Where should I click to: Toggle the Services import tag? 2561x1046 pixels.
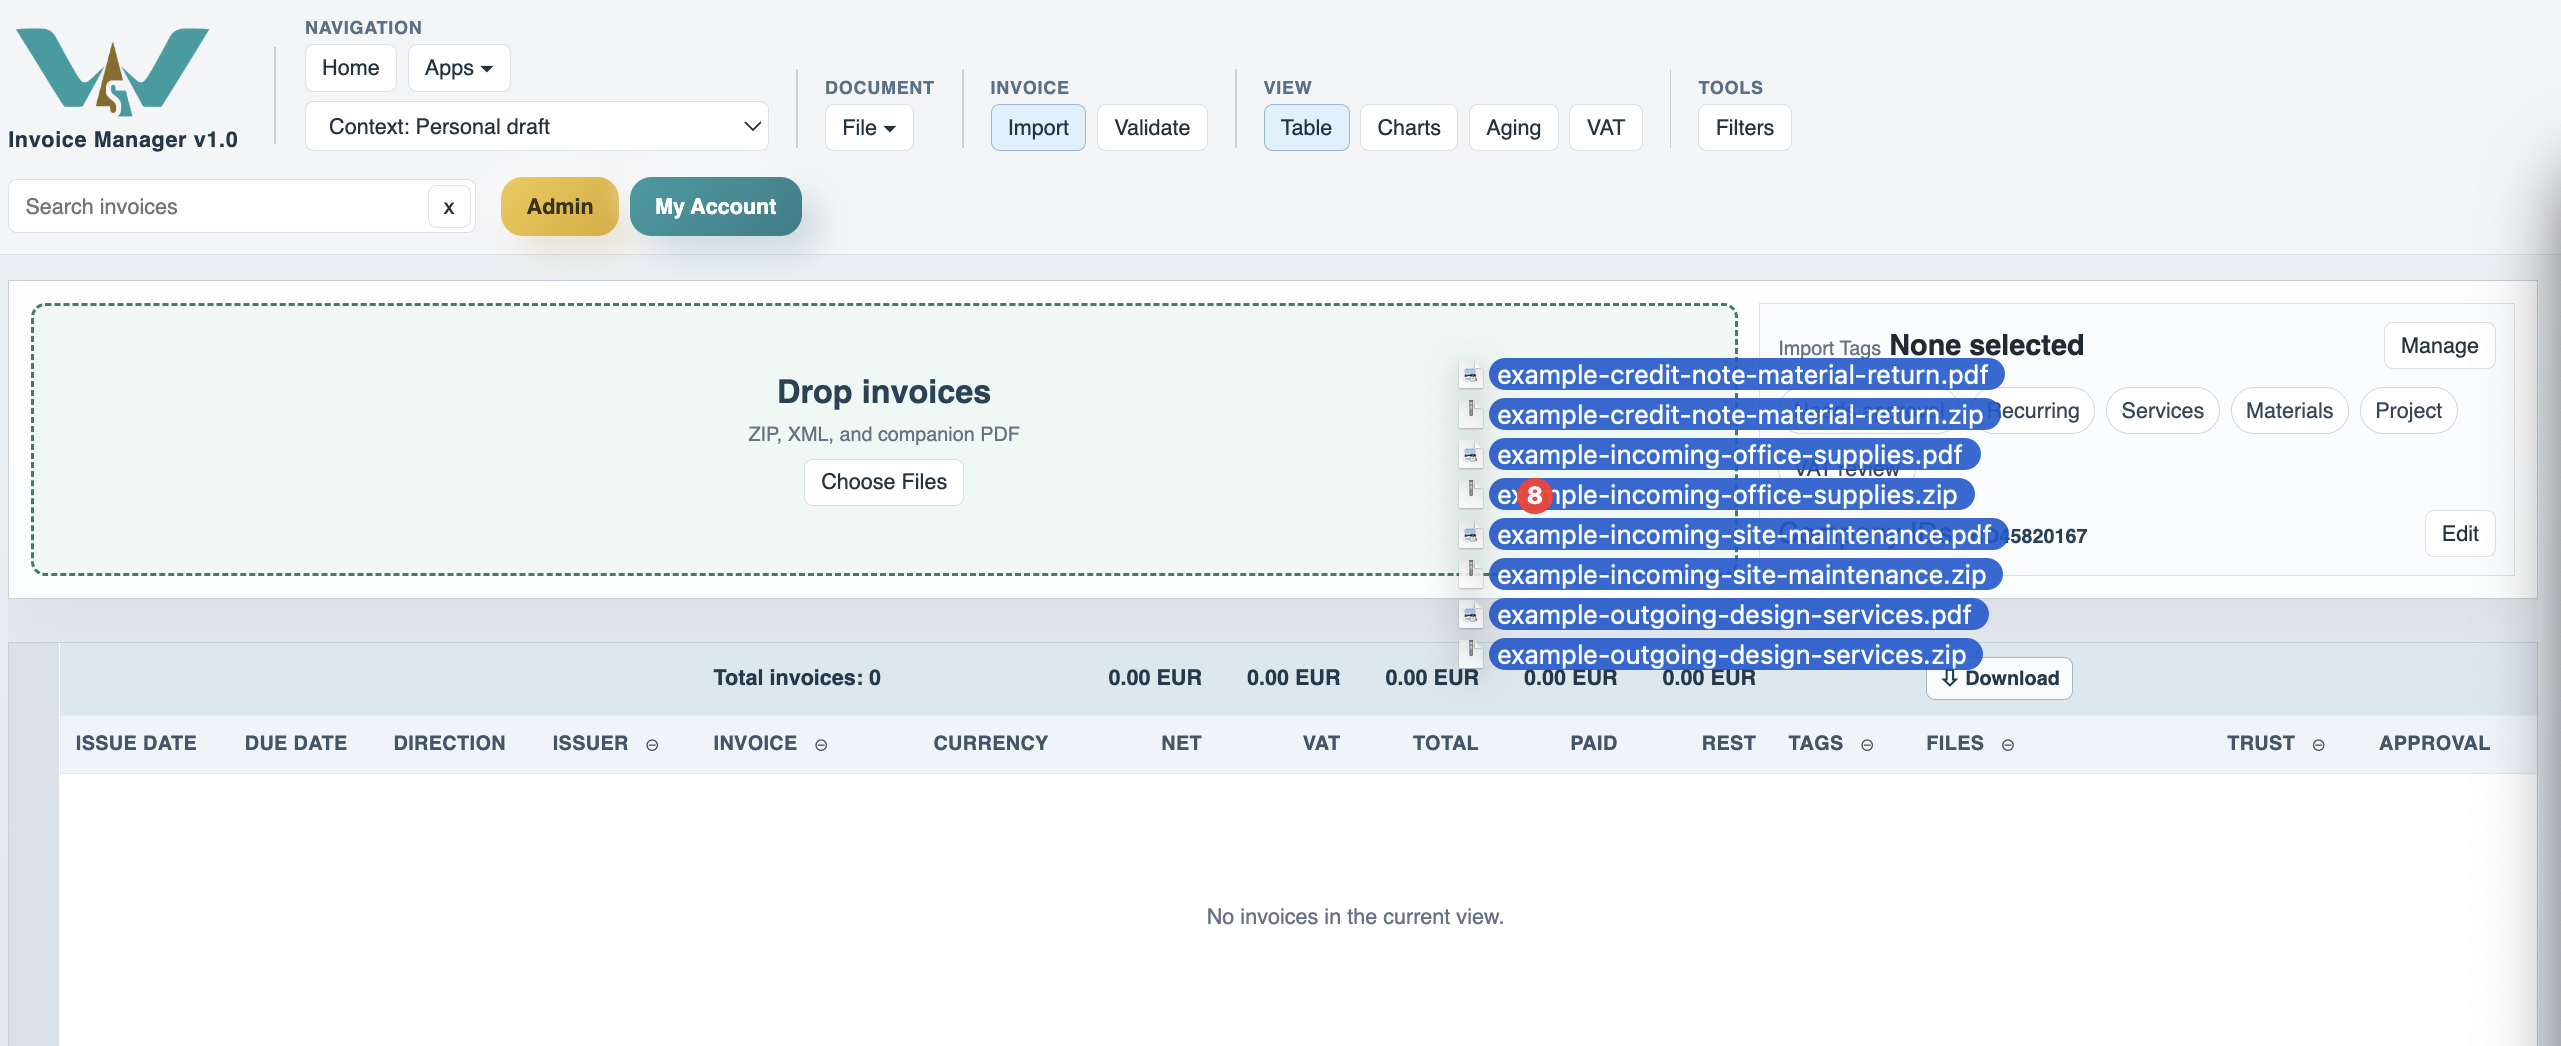click(2163, 411)
